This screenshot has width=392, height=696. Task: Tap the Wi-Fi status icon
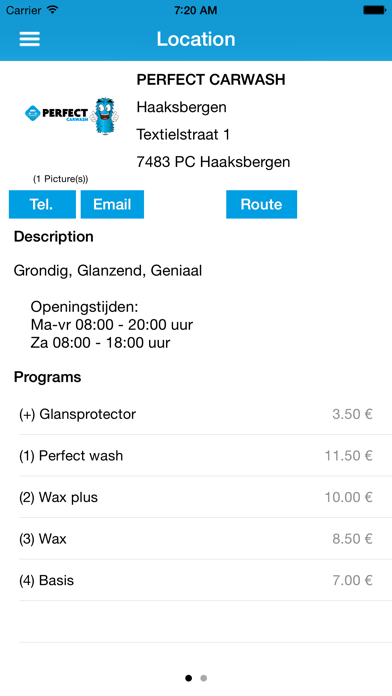coord(53,10)
